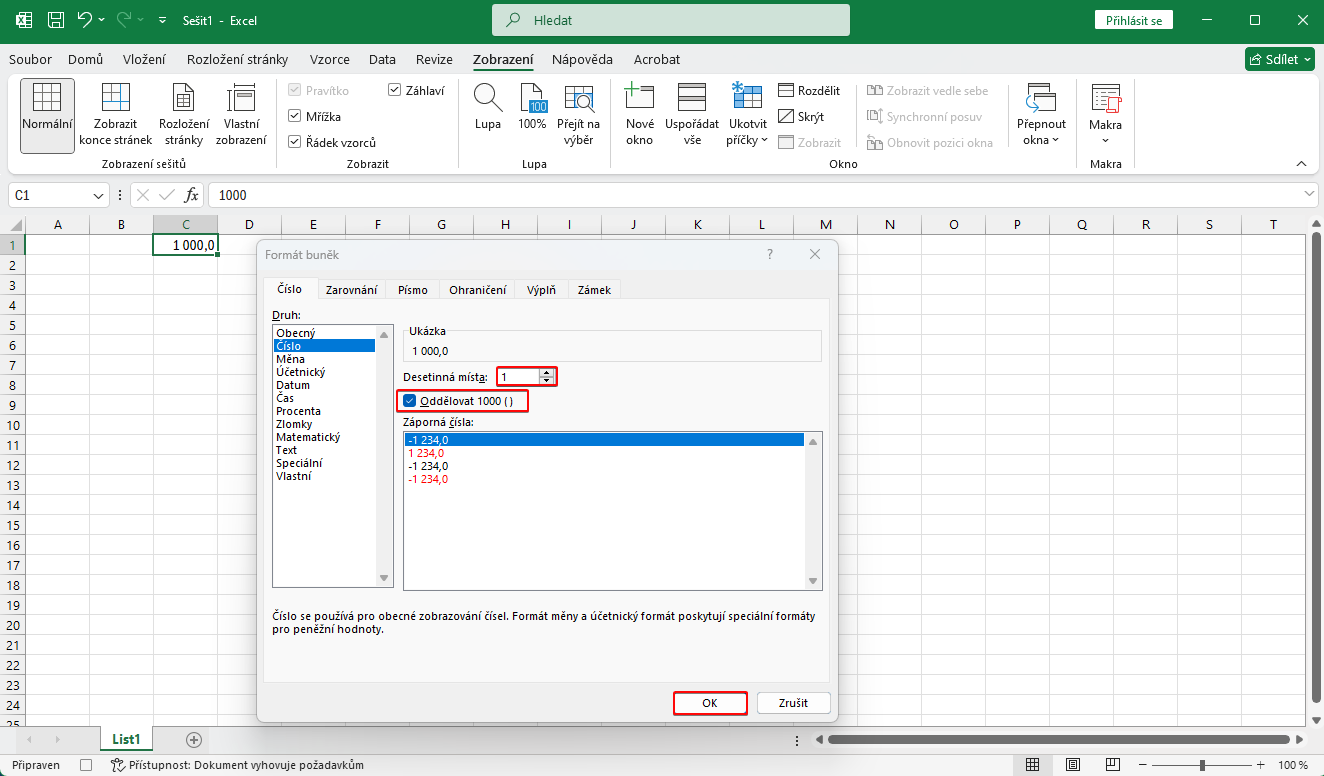Open a Nové okno window
The height and width of the screenshot is (776, 1324).
pos(638,108)
